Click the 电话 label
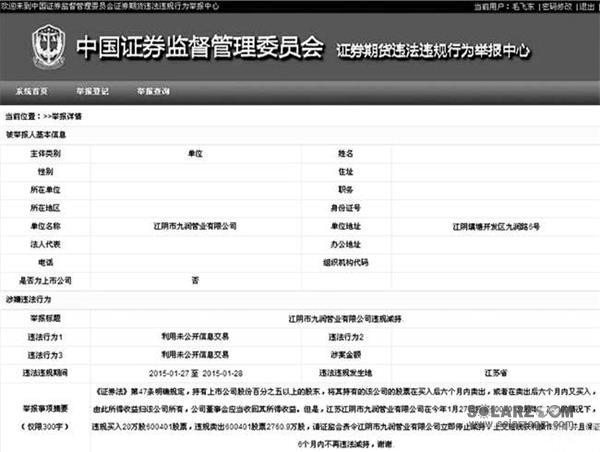 (46, 263)
